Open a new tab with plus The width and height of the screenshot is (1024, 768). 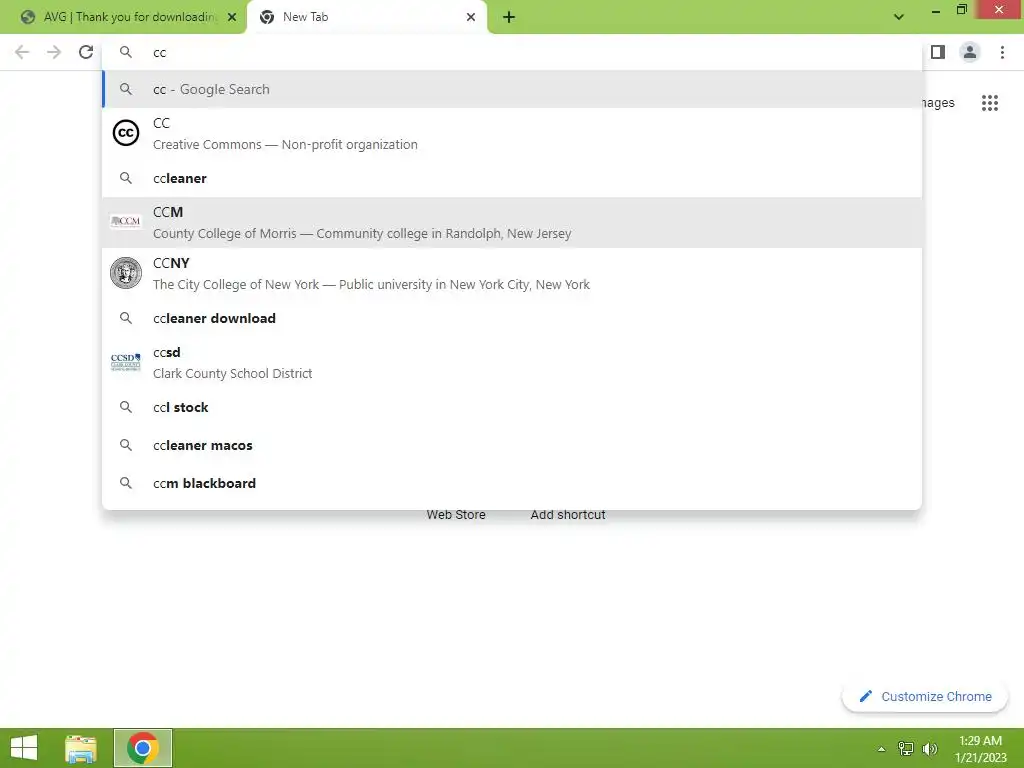point(509,17)
